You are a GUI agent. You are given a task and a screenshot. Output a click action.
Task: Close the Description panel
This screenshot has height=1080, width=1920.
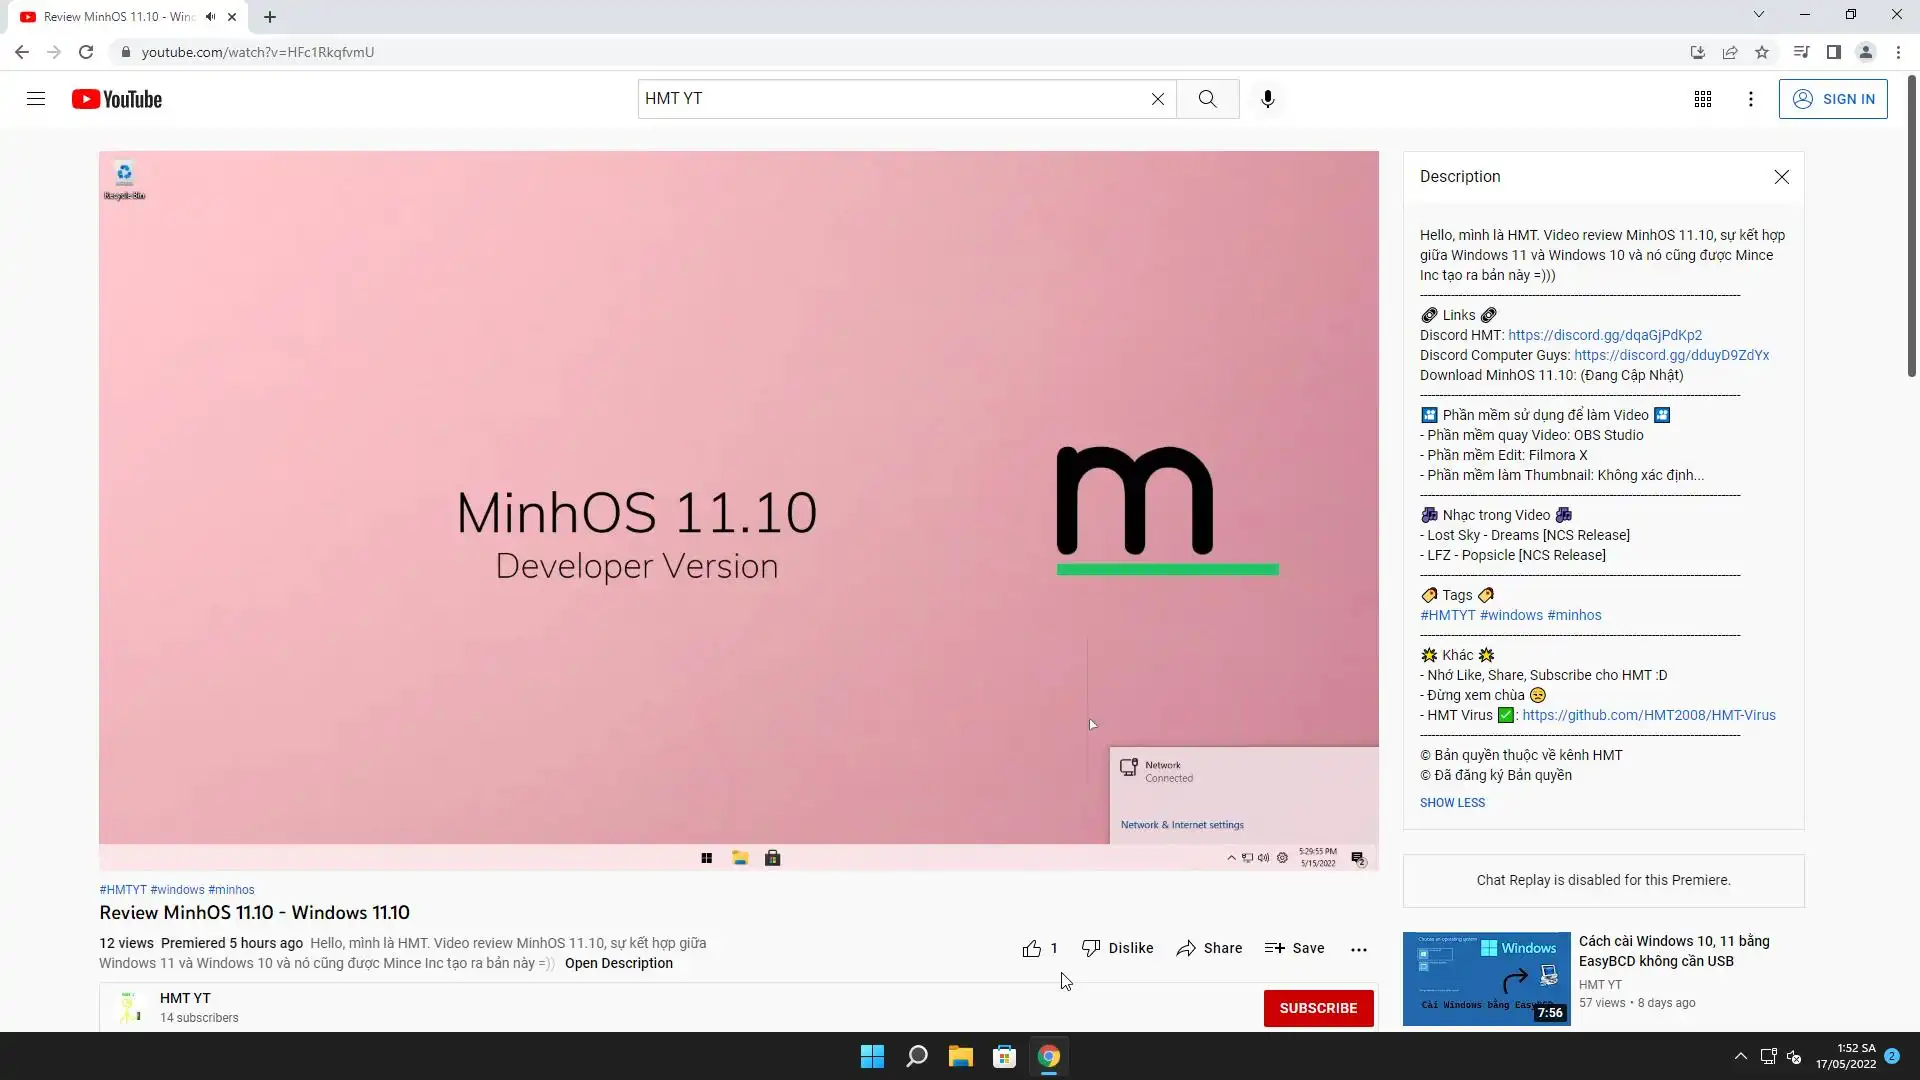[1781, 177]
